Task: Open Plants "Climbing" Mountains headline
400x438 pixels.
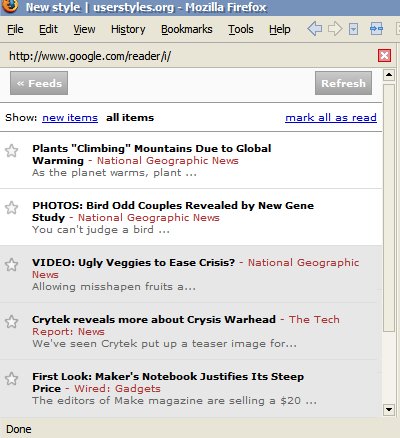Action: pyautogui.click(x=152, y=154)
